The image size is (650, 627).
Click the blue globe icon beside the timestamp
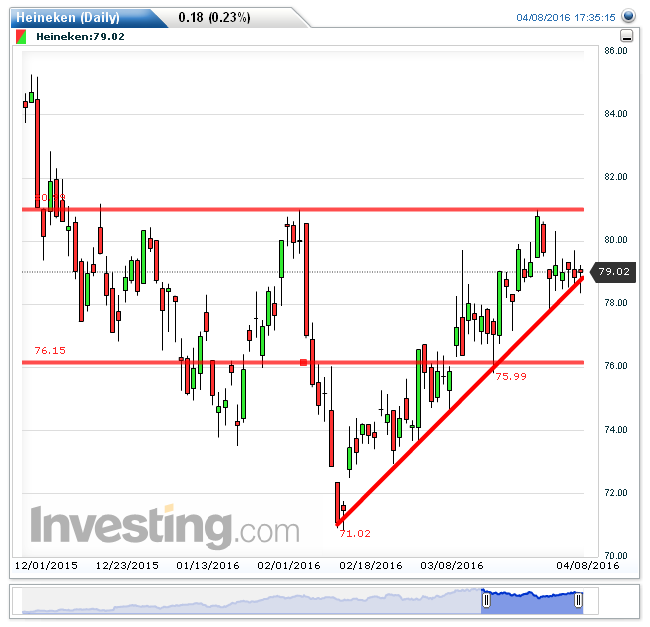point(628,16)
